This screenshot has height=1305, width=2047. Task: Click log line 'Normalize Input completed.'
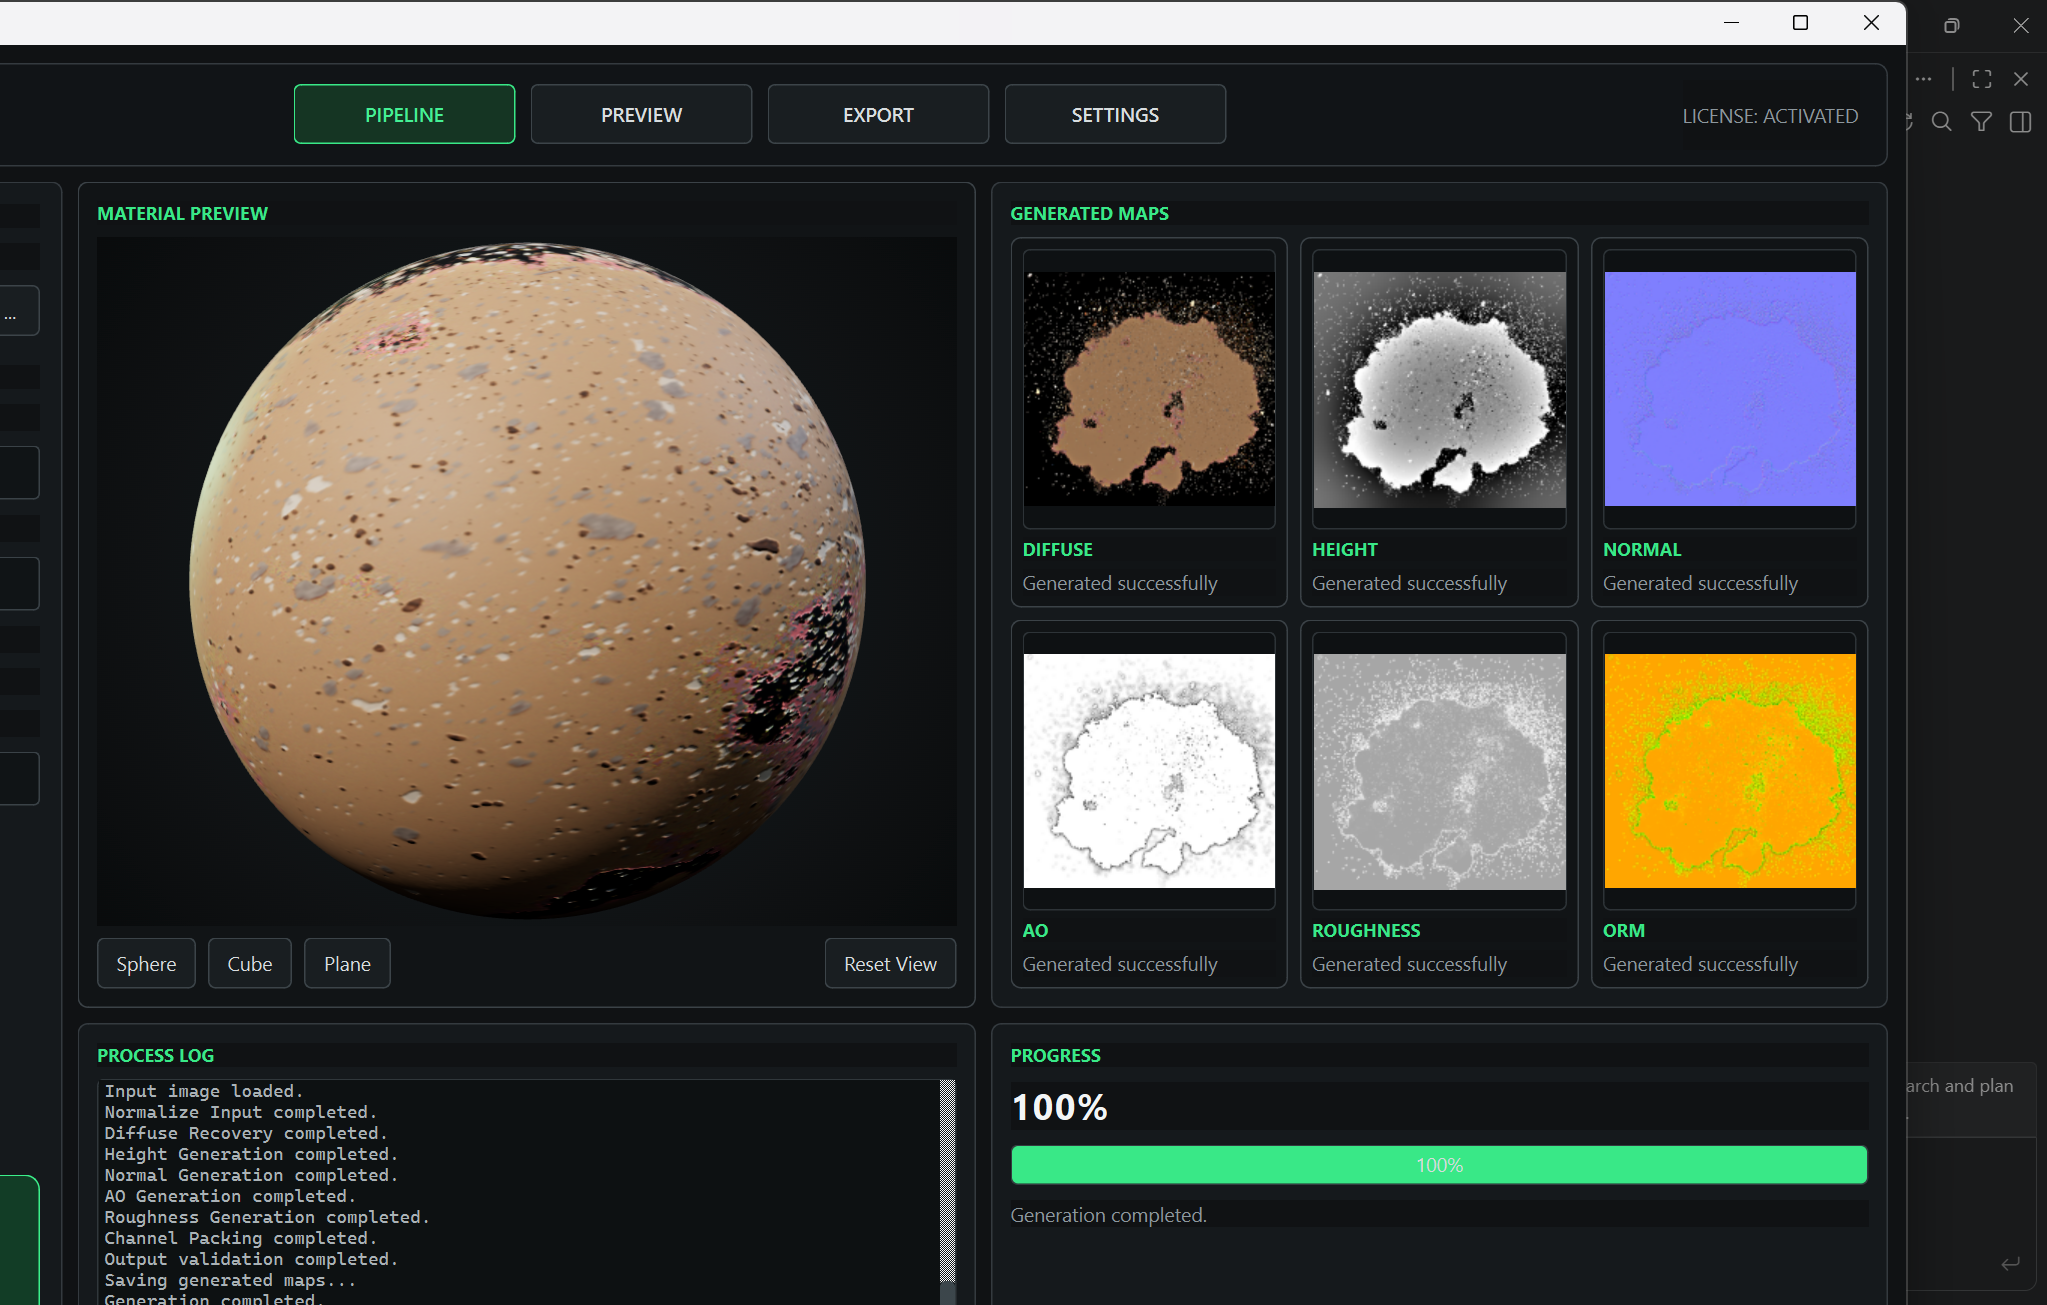tap(241, 1112)
